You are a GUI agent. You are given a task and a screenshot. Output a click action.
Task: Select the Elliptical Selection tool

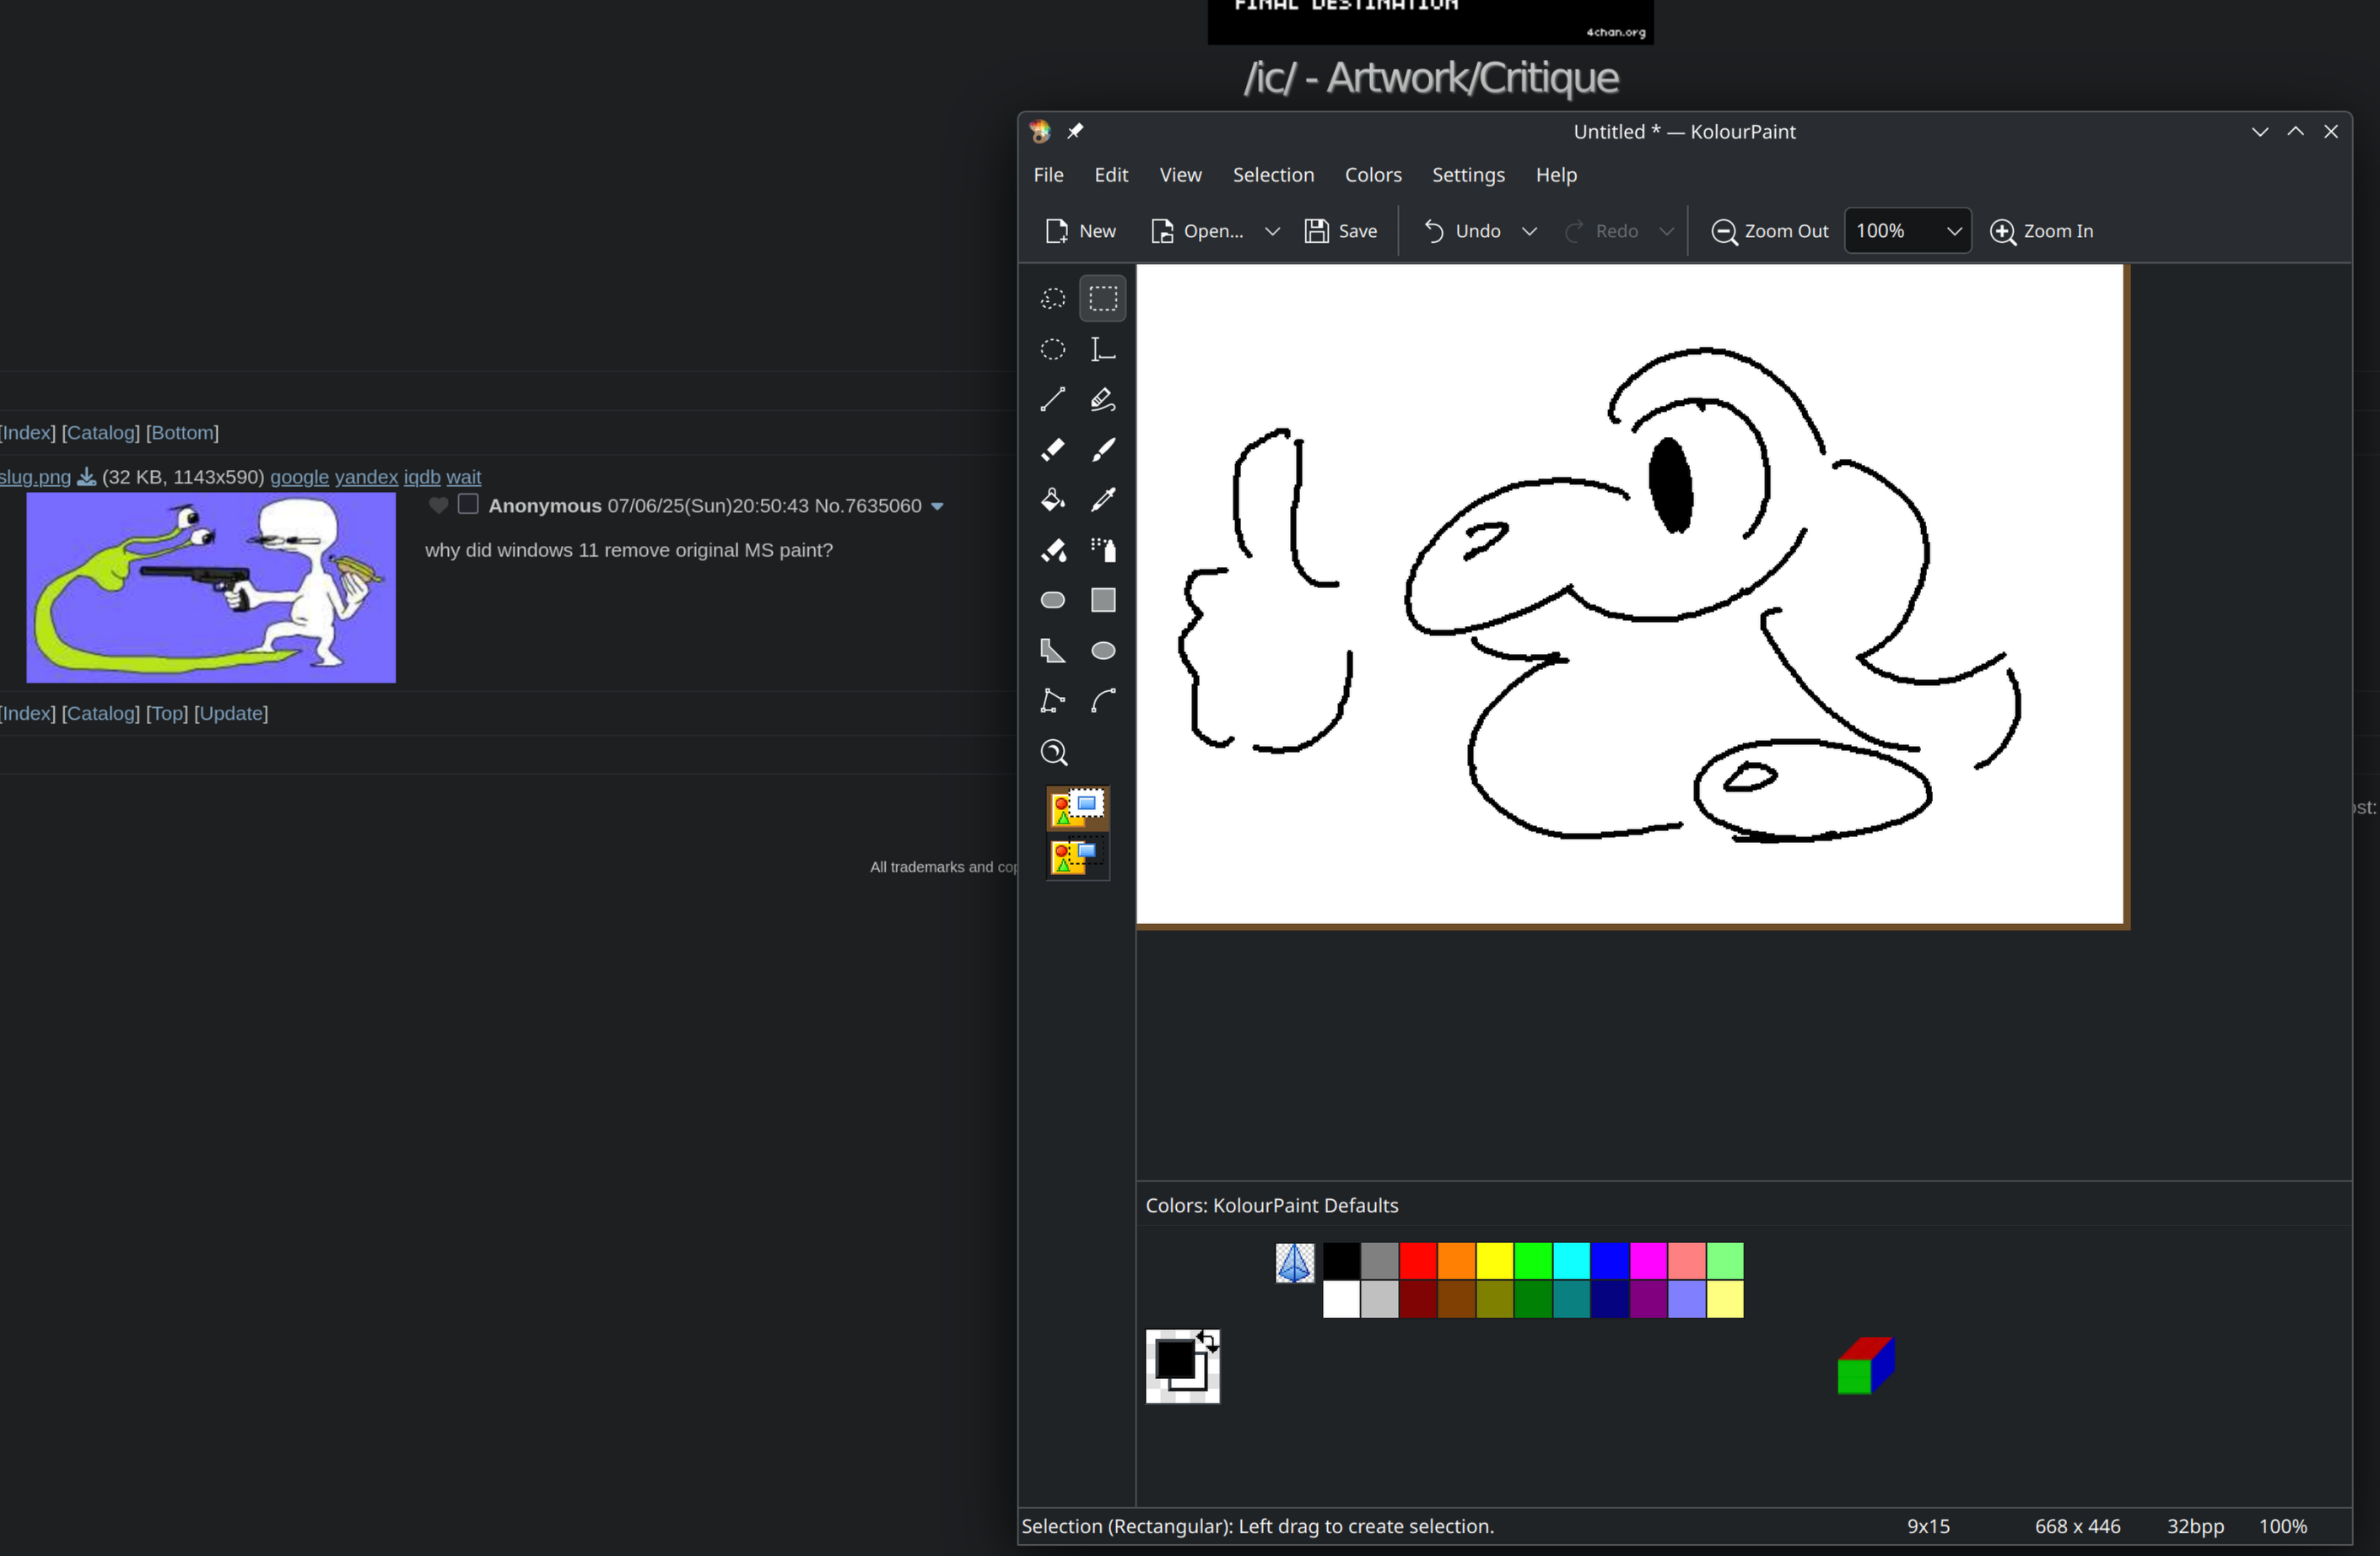coord(1052,349)
